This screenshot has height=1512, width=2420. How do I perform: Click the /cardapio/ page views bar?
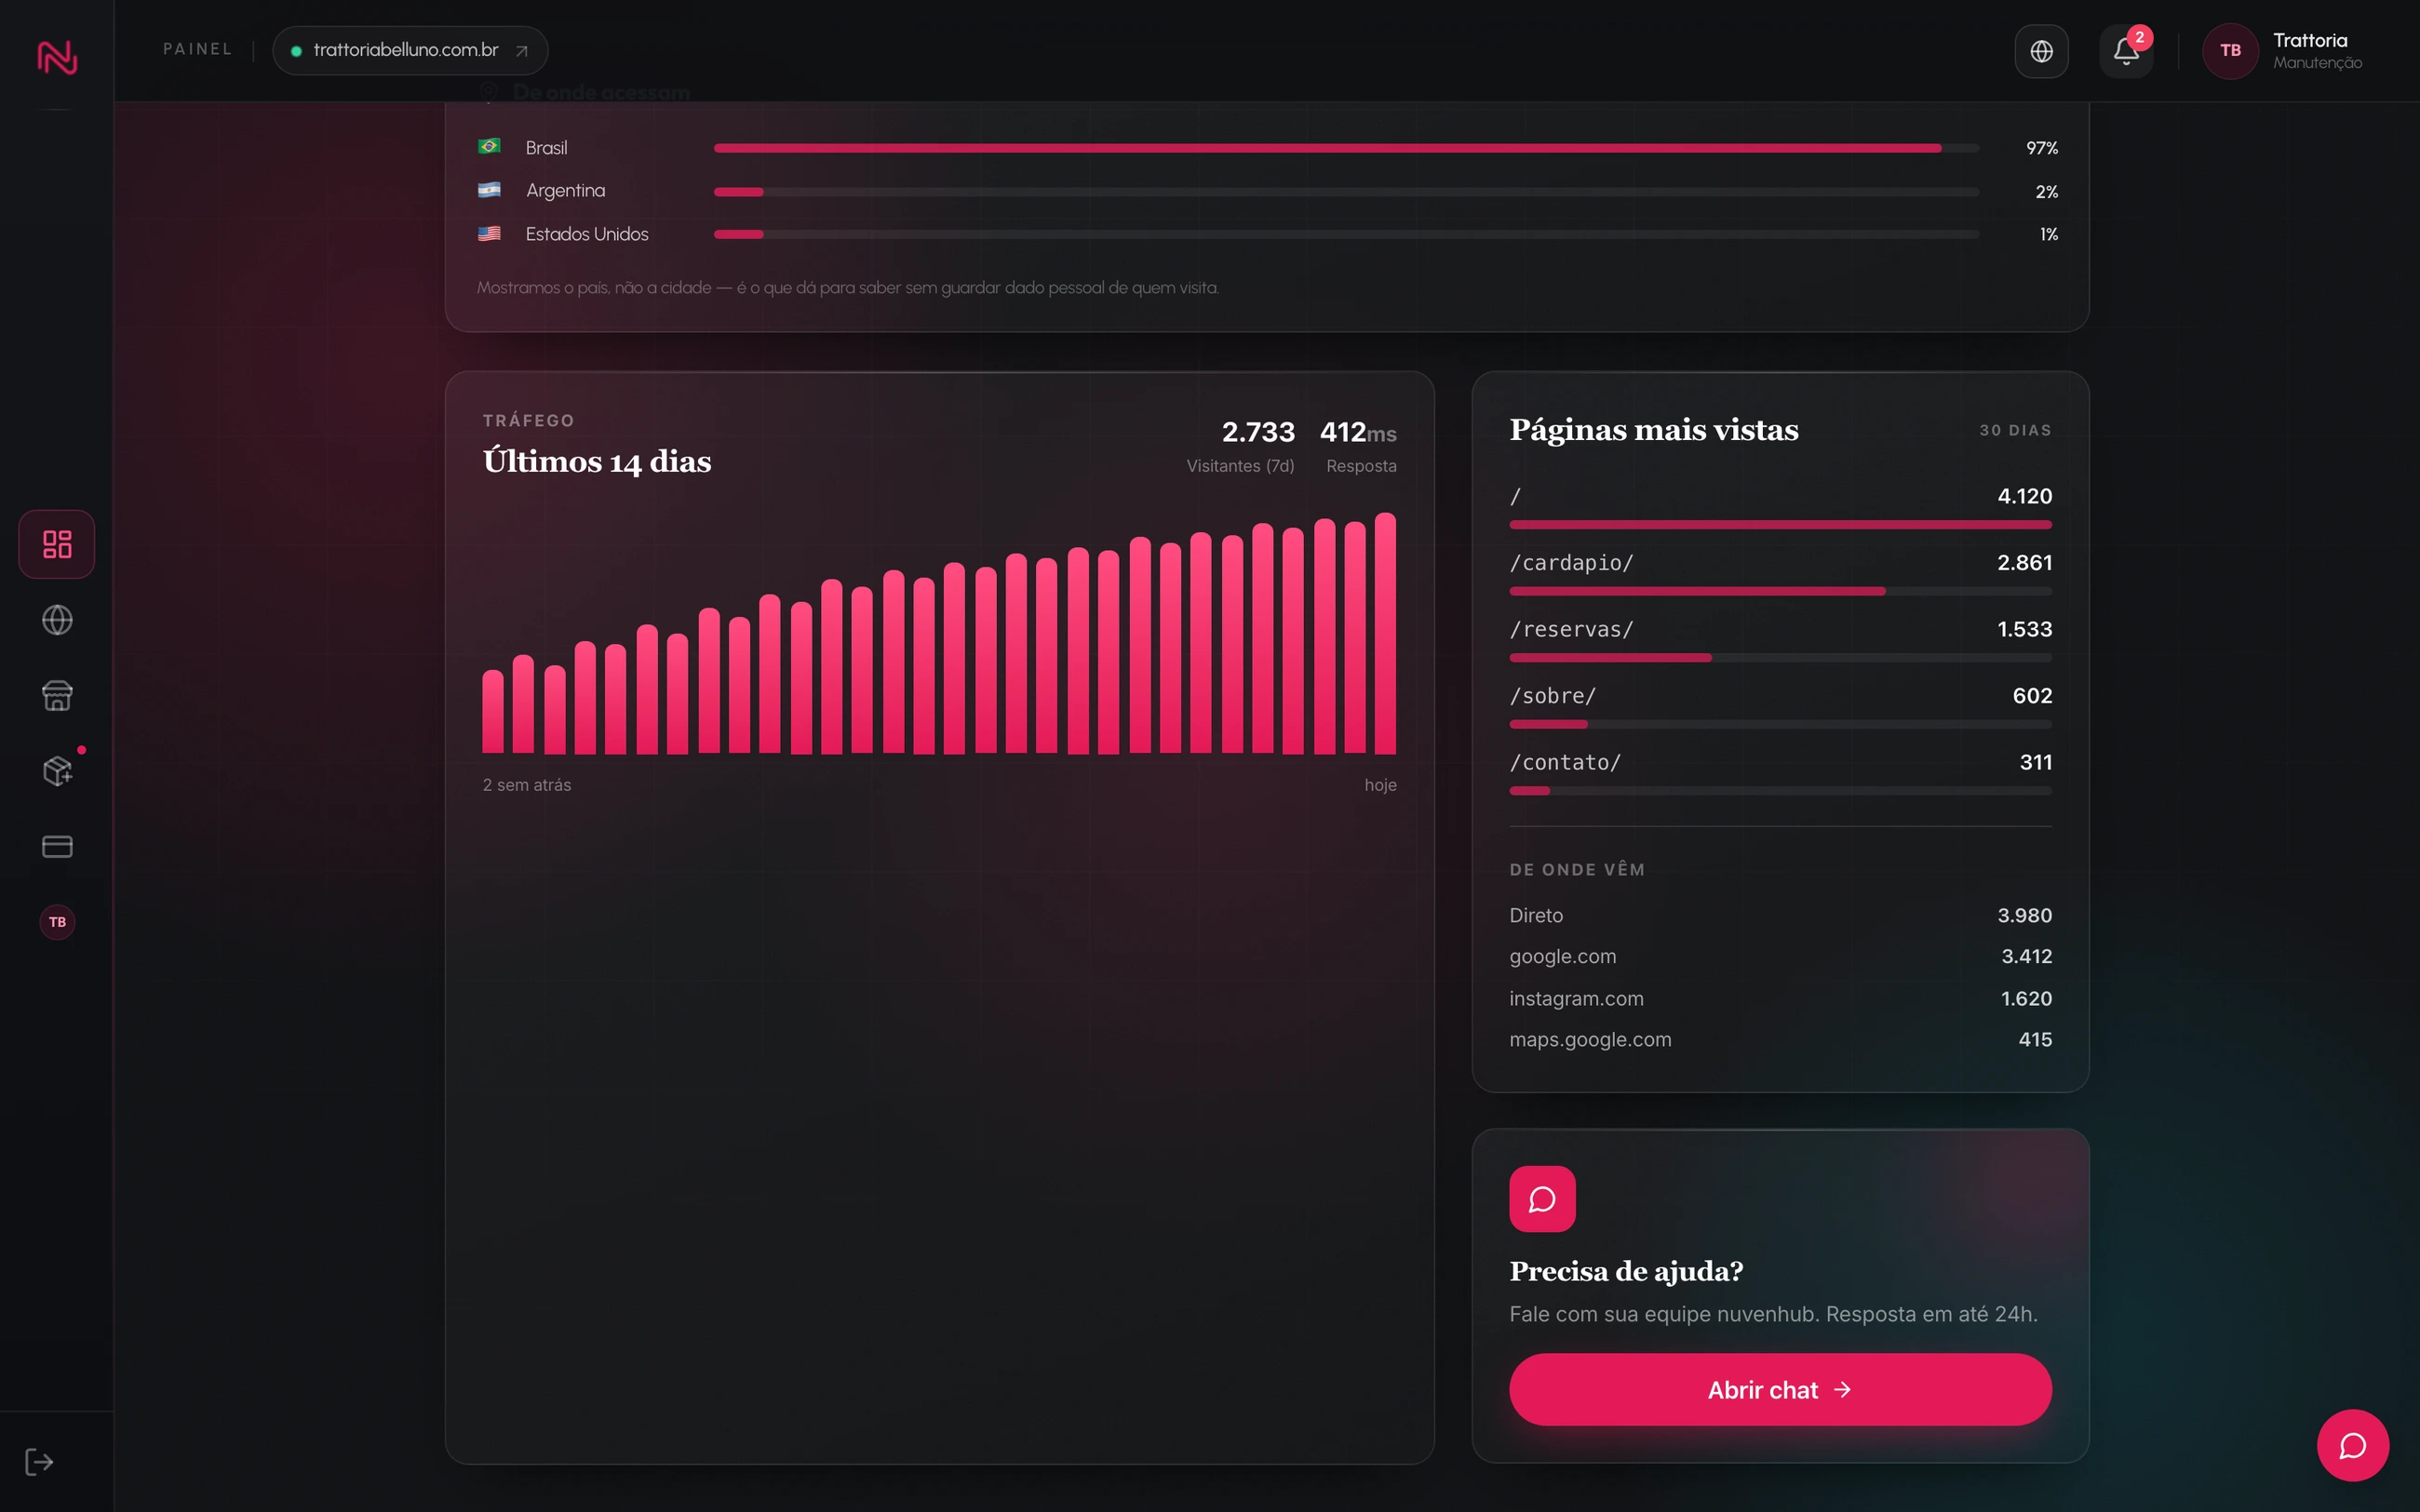tap(1780, 591)
